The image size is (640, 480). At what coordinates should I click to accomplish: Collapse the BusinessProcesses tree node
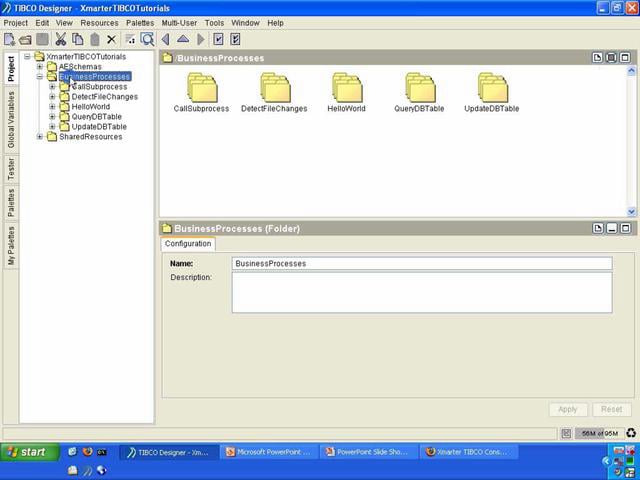[x=40, y=76]
